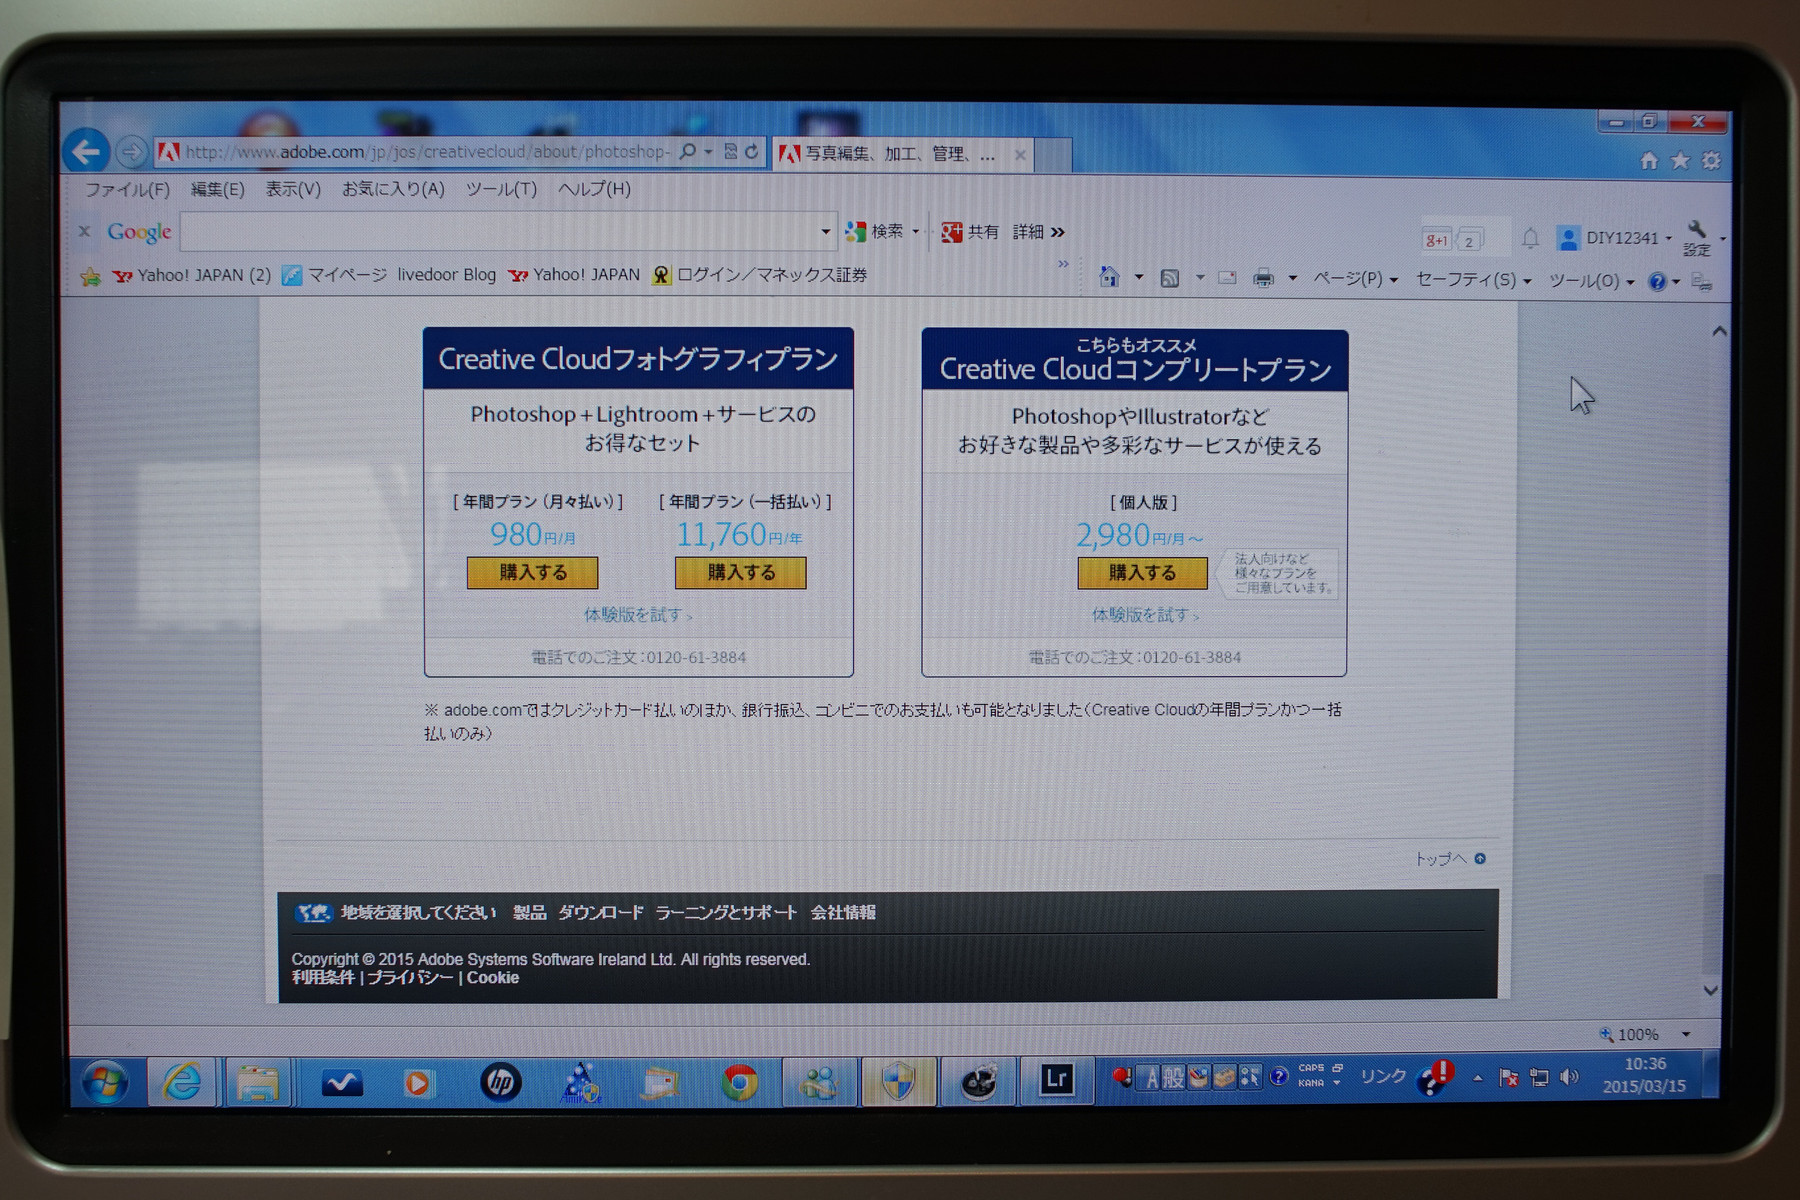The height and width of the screenshot is (1200, 1800).
Task: Show hidden tray icons arrow
Action: tap(1477, 1078)
